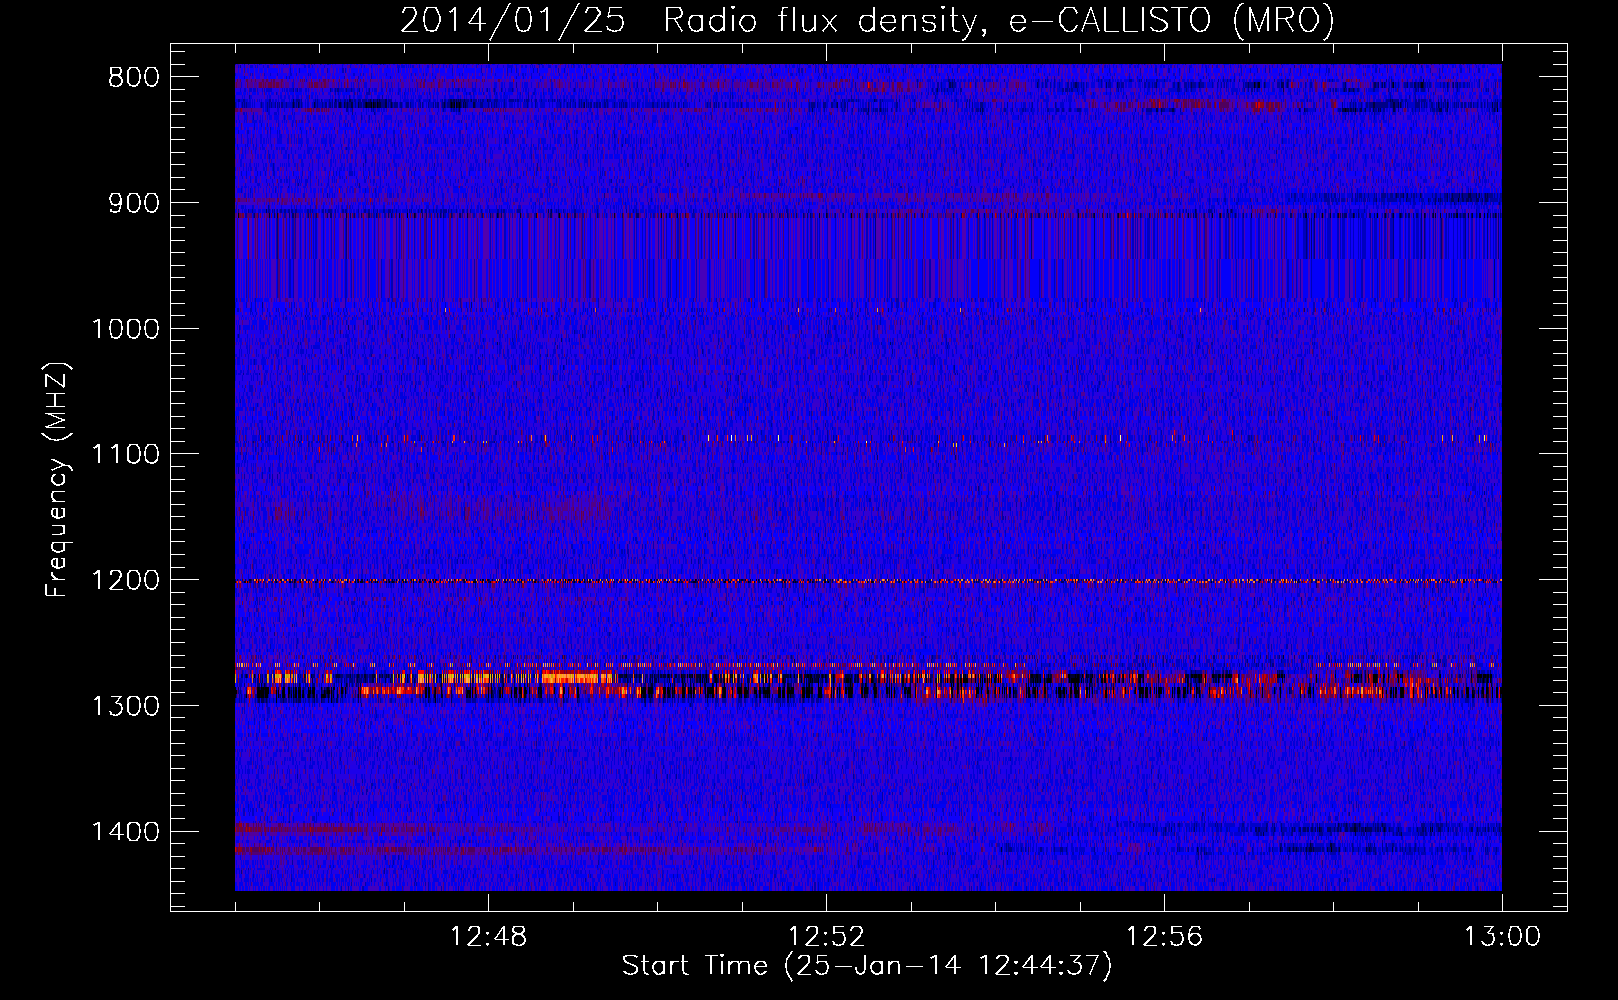Click the thin orange line at 1200 MHz
The width and height of the screenshot is (1618, 1000).
868,581
